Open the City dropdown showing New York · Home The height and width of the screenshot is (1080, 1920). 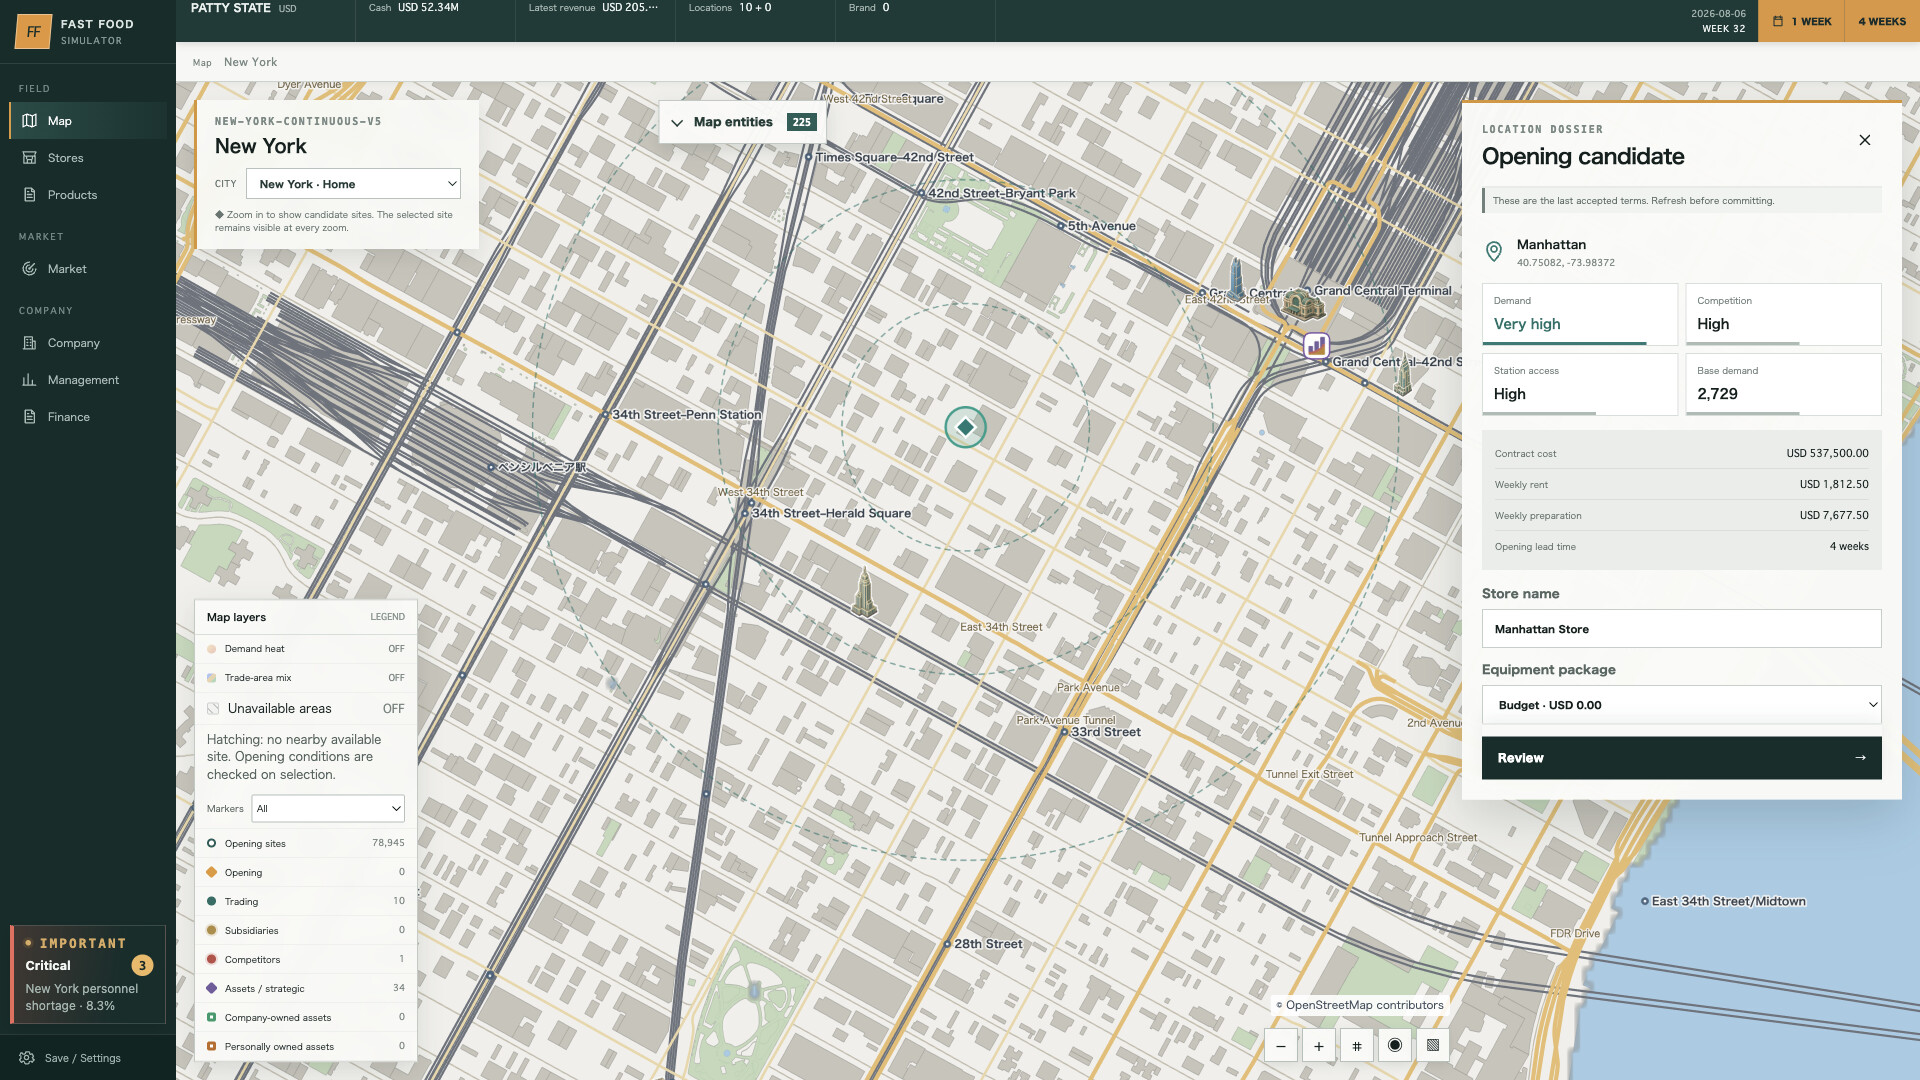[353, 184]
